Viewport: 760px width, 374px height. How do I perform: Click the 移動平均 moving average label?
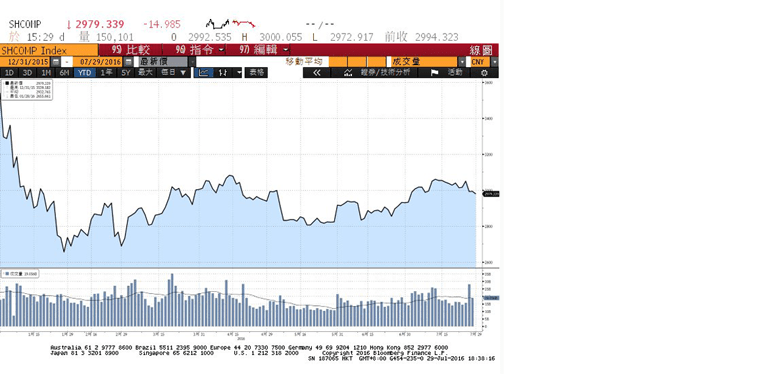pos(304,62)
